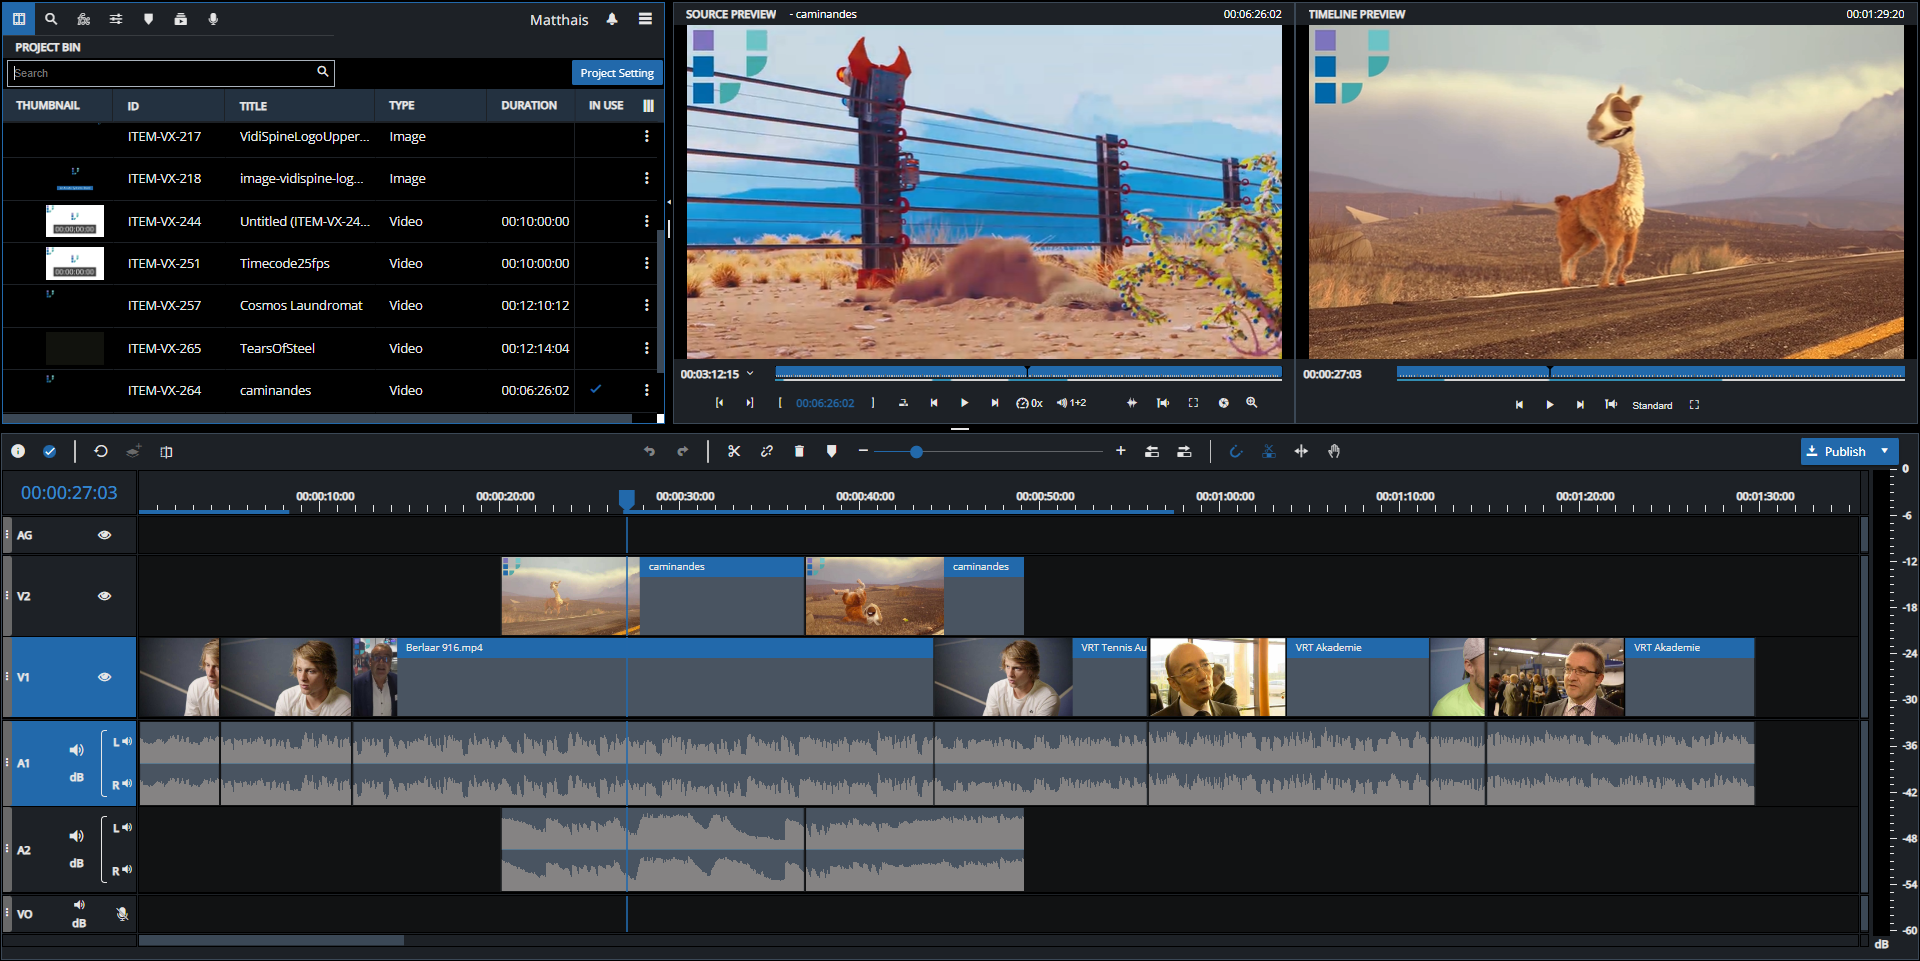This screenshot has width=1920, height=961.
Task: Click the notifications bell icon
Action: (612, 19)
